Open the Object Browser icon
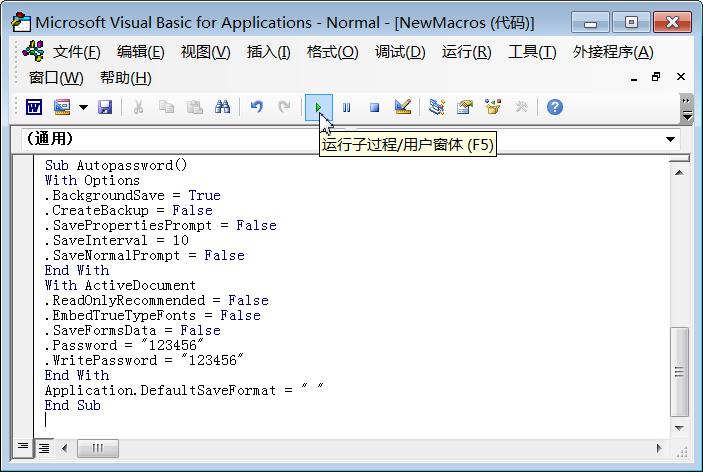The height and width of the screenshot is (472, 703). (492, 107)
